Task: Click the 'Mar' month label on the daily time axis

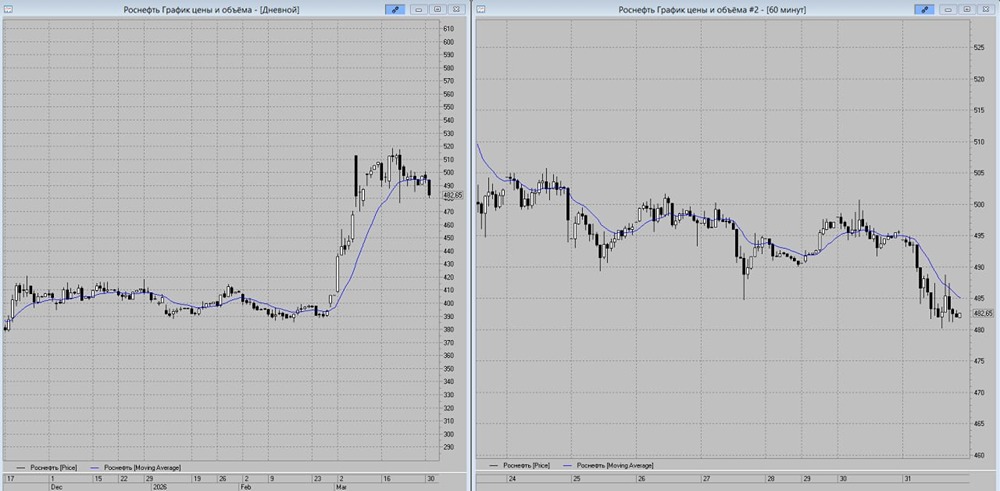Action: pyautogui.click(x=342, y=486)
